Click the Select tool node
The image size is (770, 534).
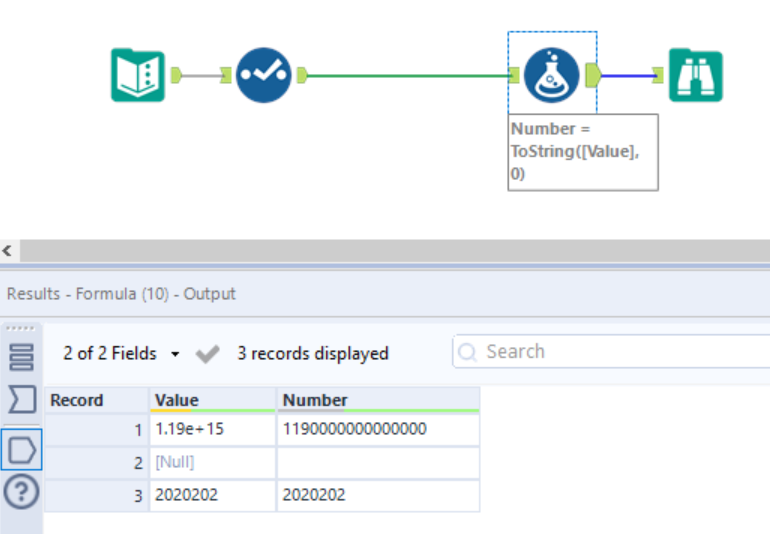tap(264, 75)
